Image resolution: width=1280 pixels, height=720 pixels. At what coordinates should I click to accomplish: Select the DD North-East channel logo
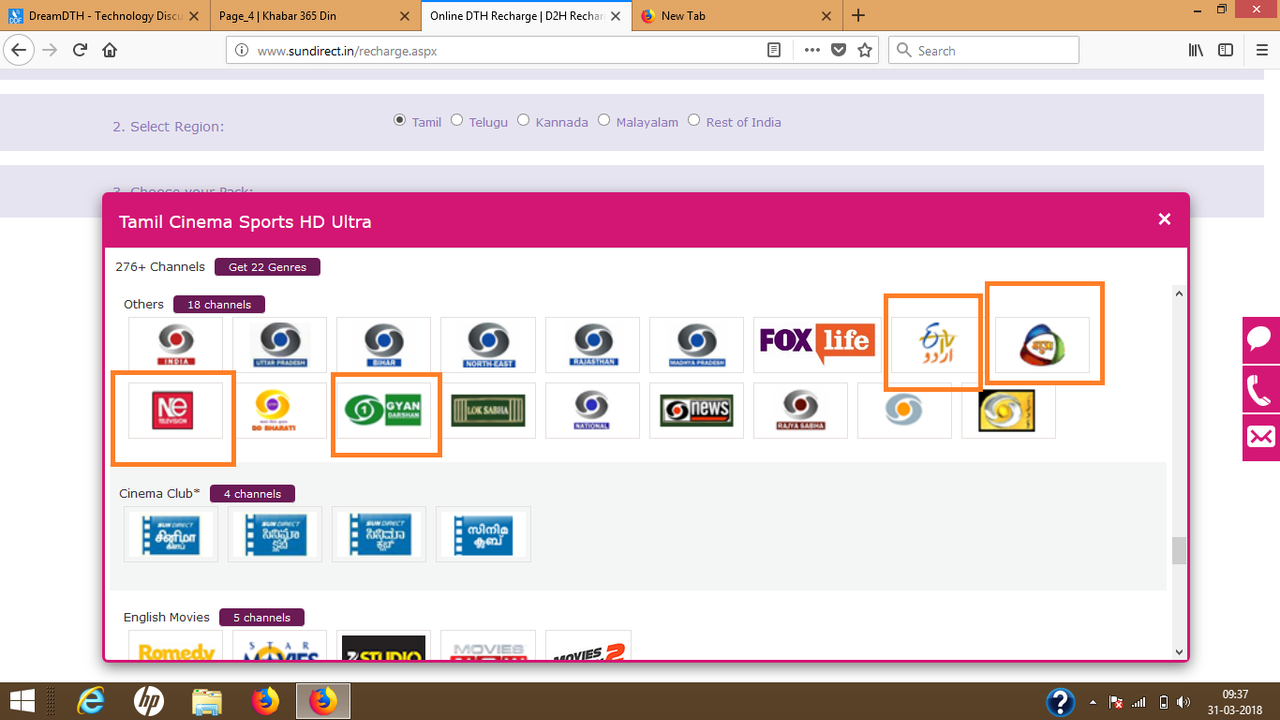(488, 345)
